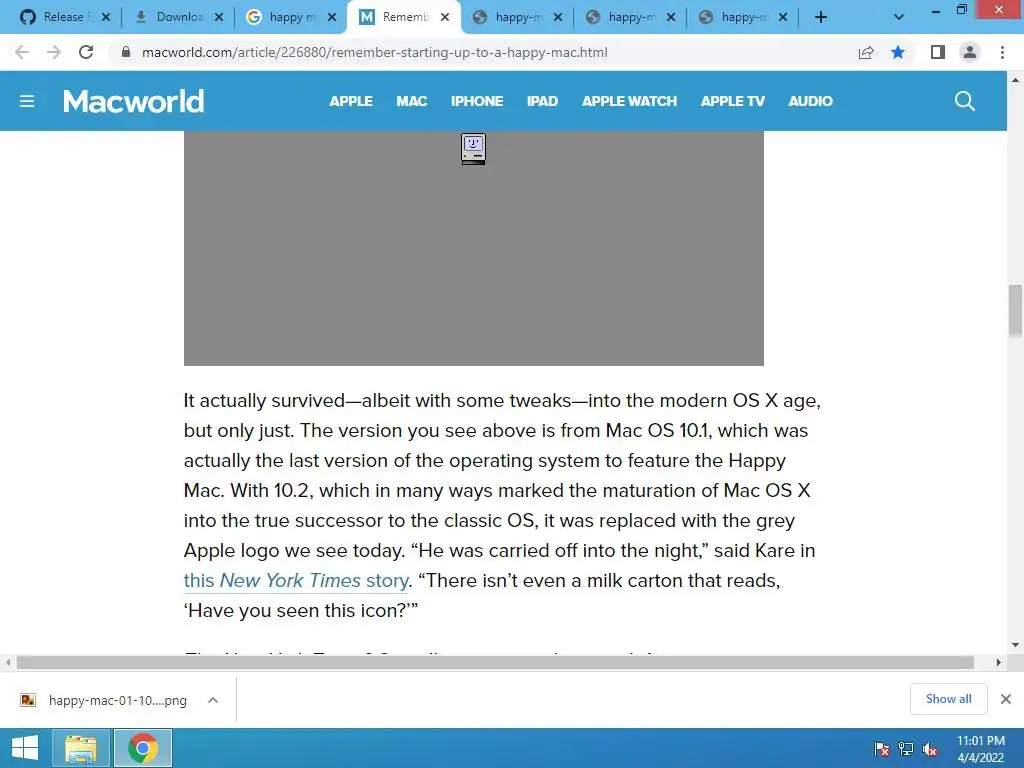Open the side panel
The image size is (1024, 768).
pos(938,52)
